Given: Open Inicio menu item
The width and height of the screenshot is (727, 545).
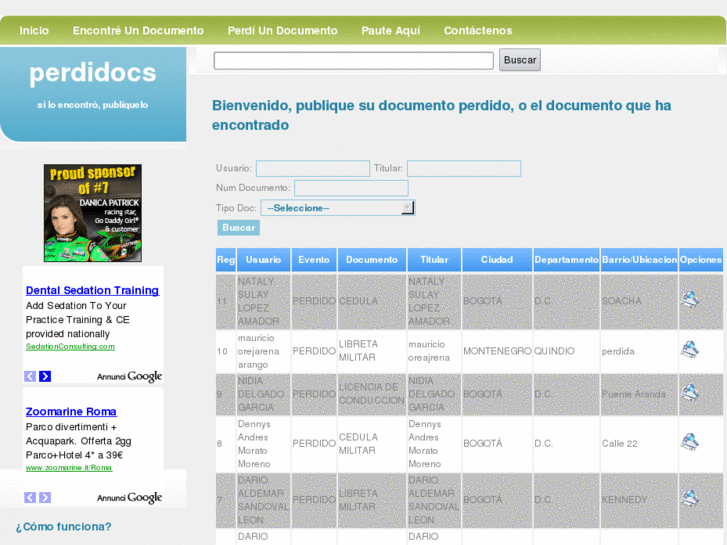Looking at the screenshot, I should click(x=34, y=31).
